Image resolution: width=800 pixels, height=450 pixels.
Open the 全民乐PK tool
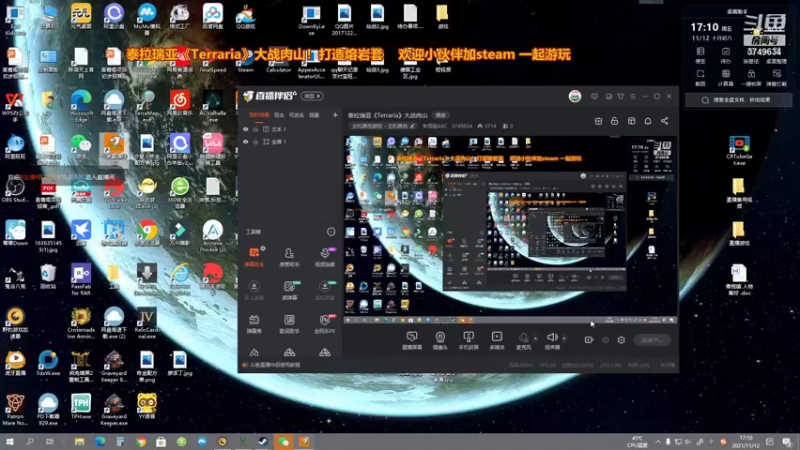324,323
